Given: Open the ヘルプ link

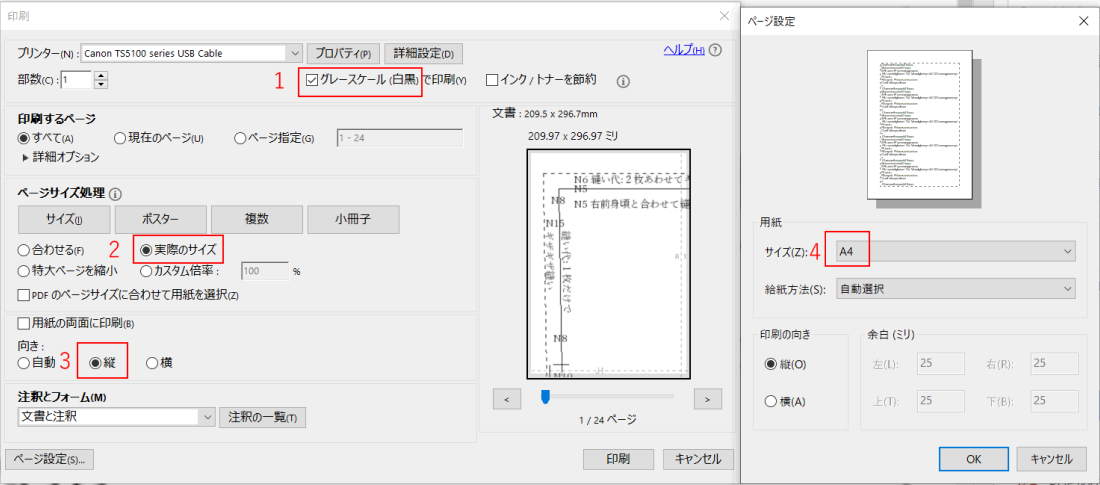Looking at the screenshot, I should point(683,51).
